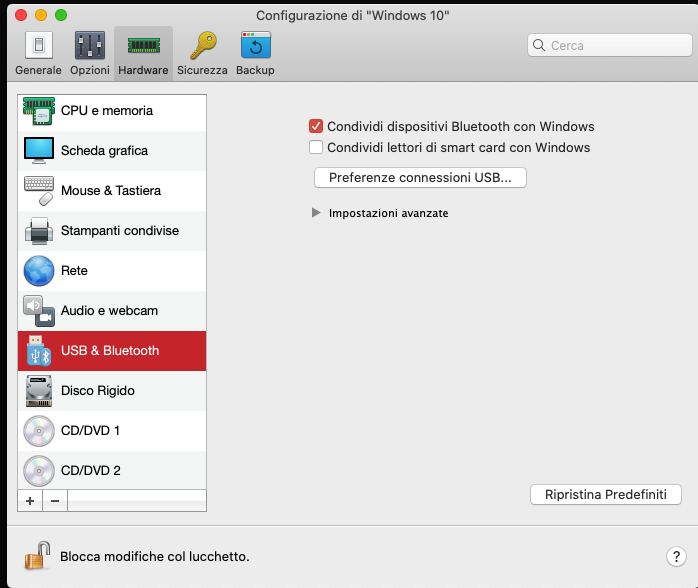The width and height of the screenshot is (698, 588).
Task: Click the Impostazioni avanzate label
Action: click(x=389, y=213)
